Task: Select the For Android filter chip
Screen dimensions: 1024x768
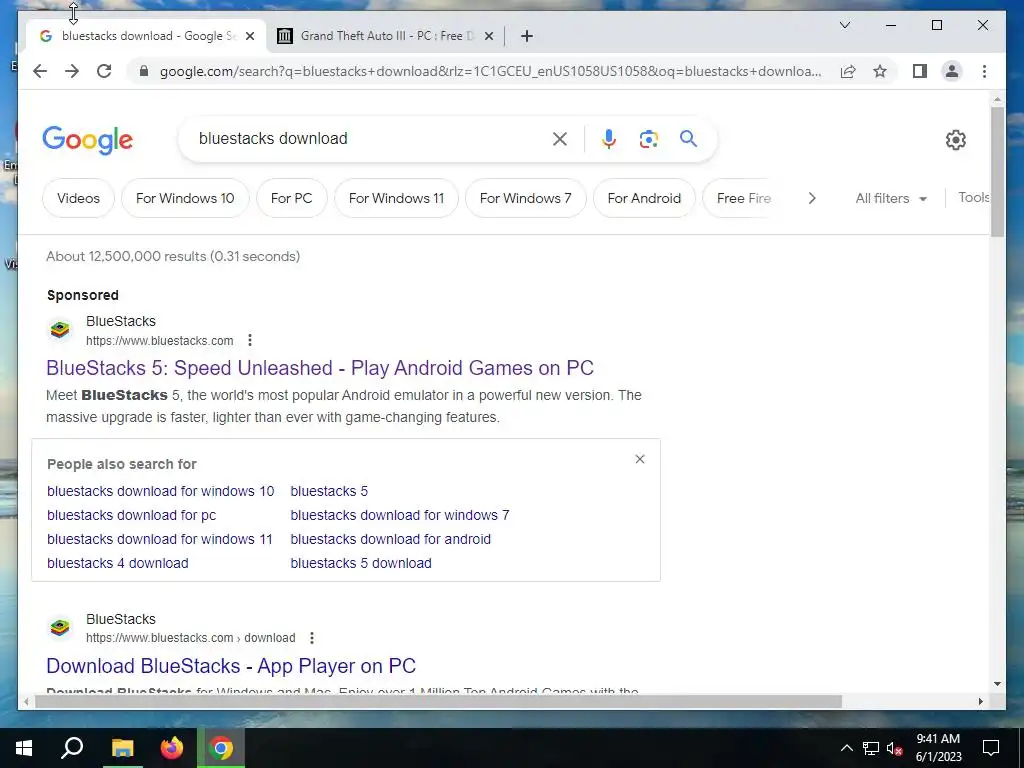Action: [x=644, y=198]
